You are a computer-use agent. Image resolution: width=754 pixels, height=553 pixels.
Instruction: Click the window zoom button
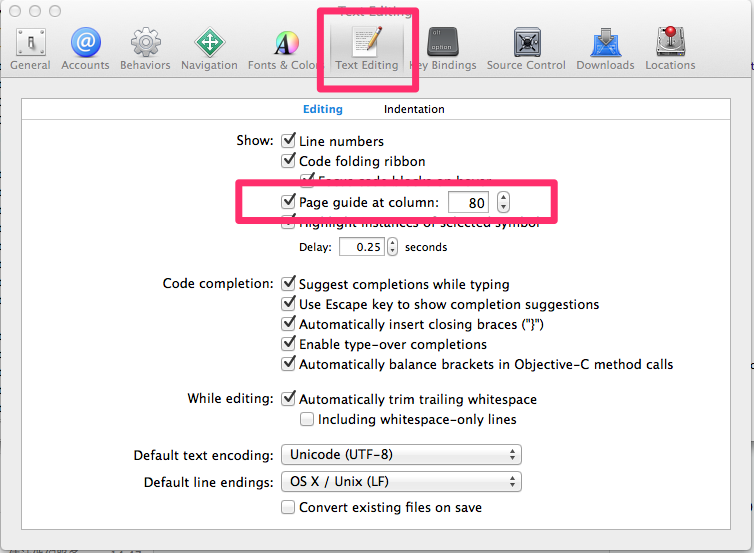[x=55, y=11]
